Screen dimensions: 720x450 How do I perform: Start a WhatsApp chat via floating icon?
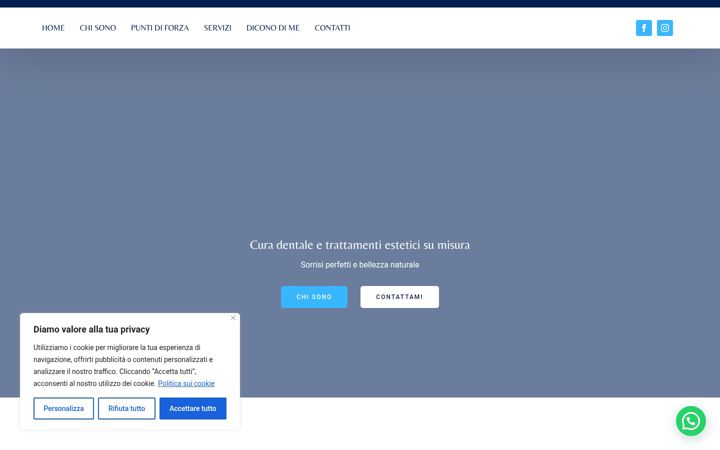click(x=691, y=421)
